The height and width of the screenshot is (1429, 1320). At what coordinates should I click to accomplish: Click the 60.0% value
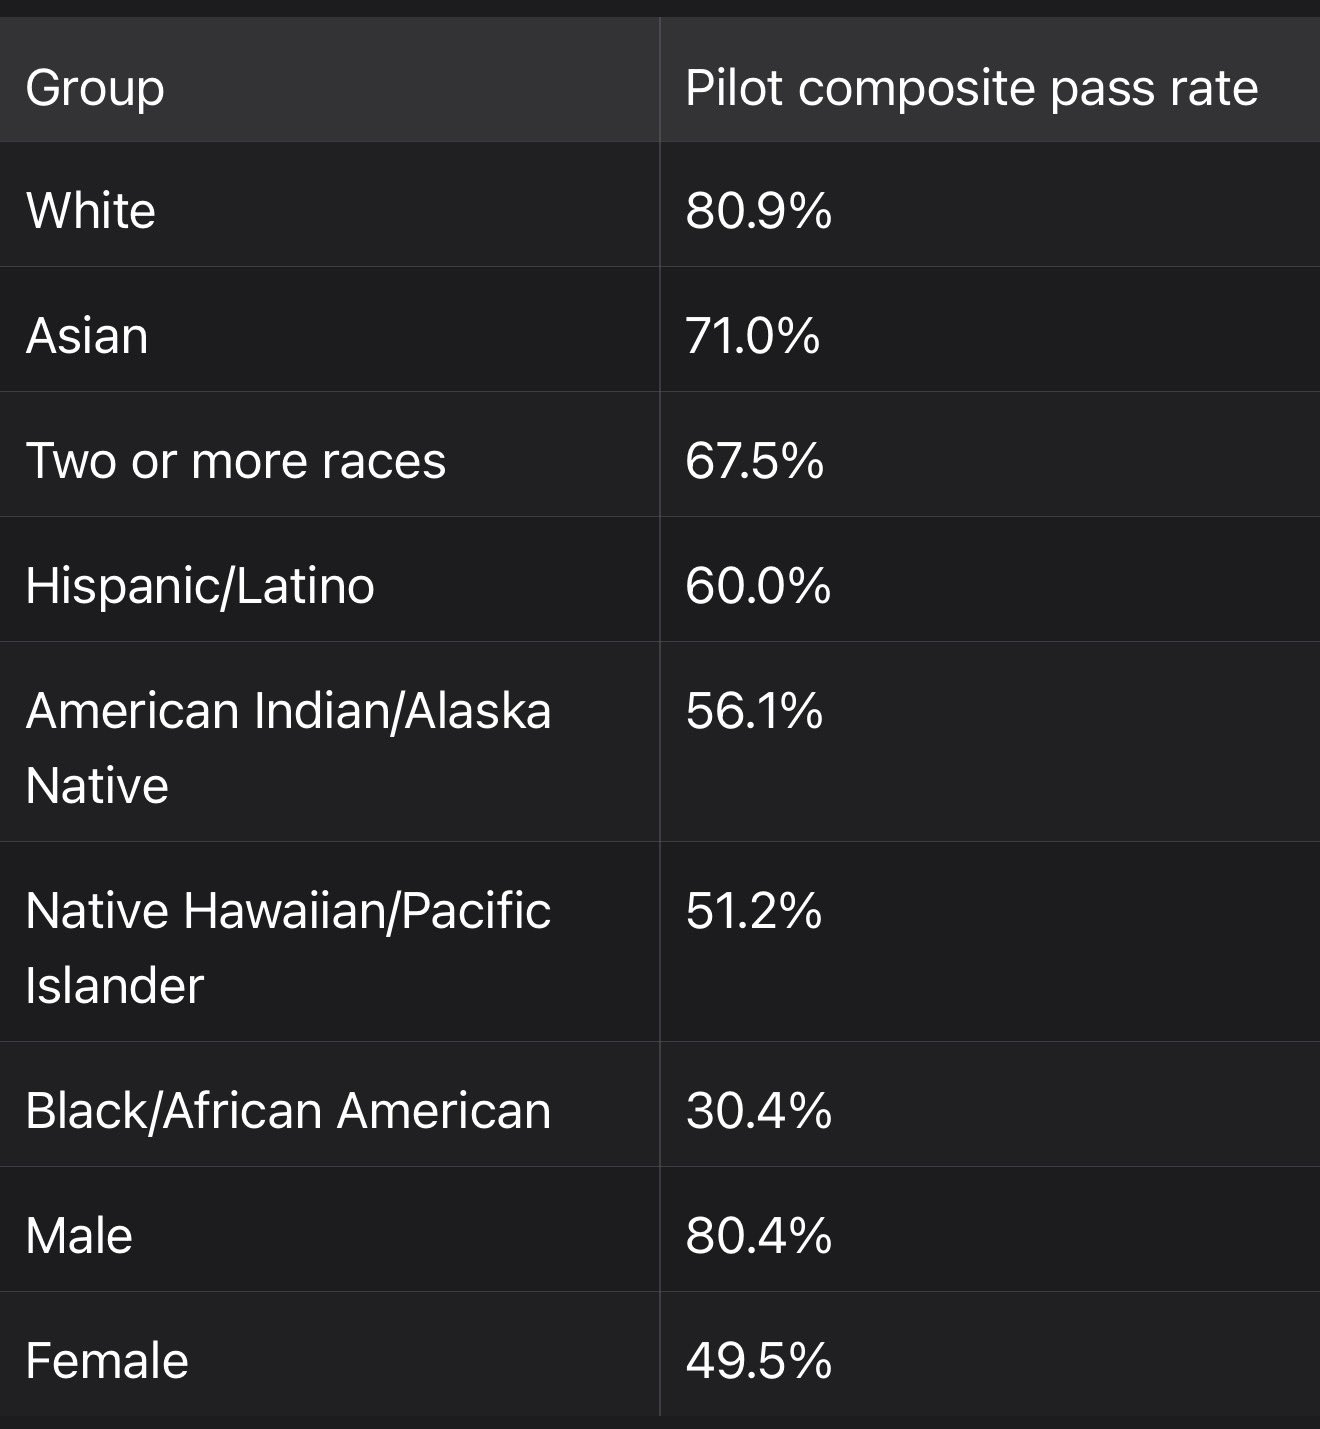click(x=758, y=586)
